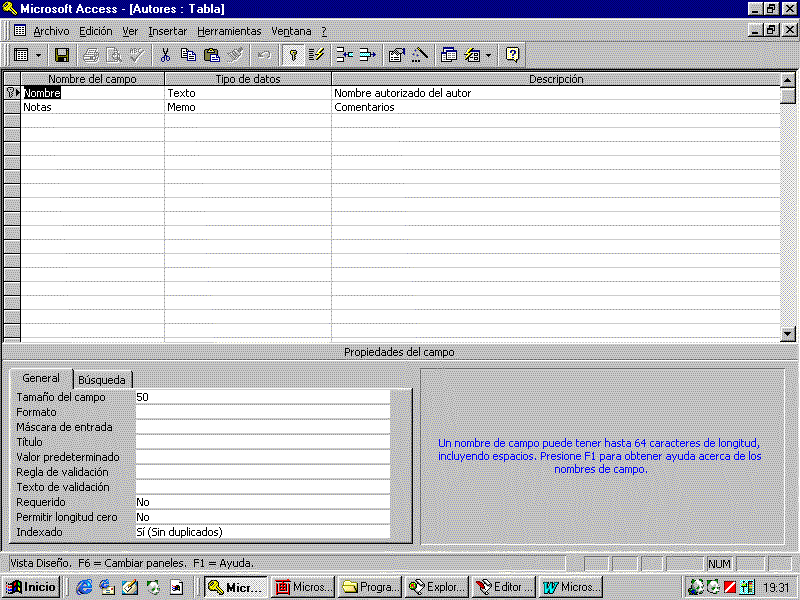The width and height of the screenshot is (800, 600).
Task: Click the Insert Rows icon
Action: tap(345, 55)
